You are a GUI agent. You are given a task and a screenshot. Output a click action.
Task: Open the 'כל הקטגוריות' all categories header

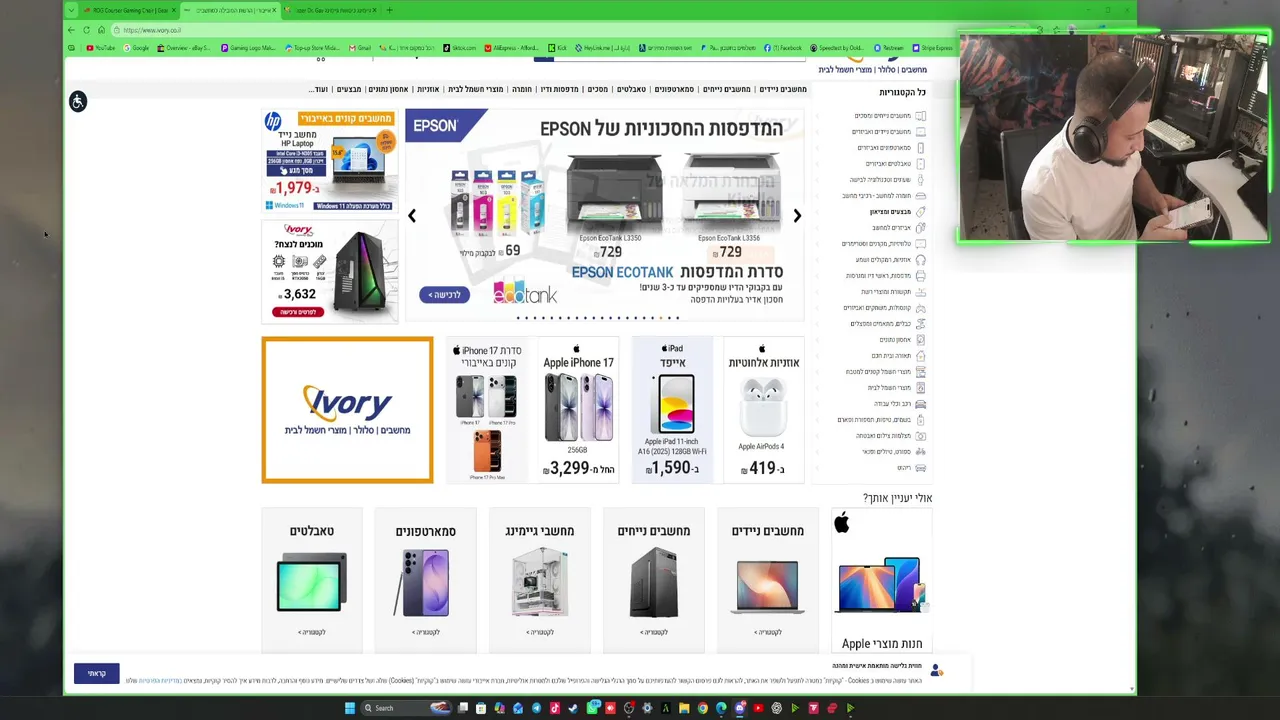coord(902,92)
